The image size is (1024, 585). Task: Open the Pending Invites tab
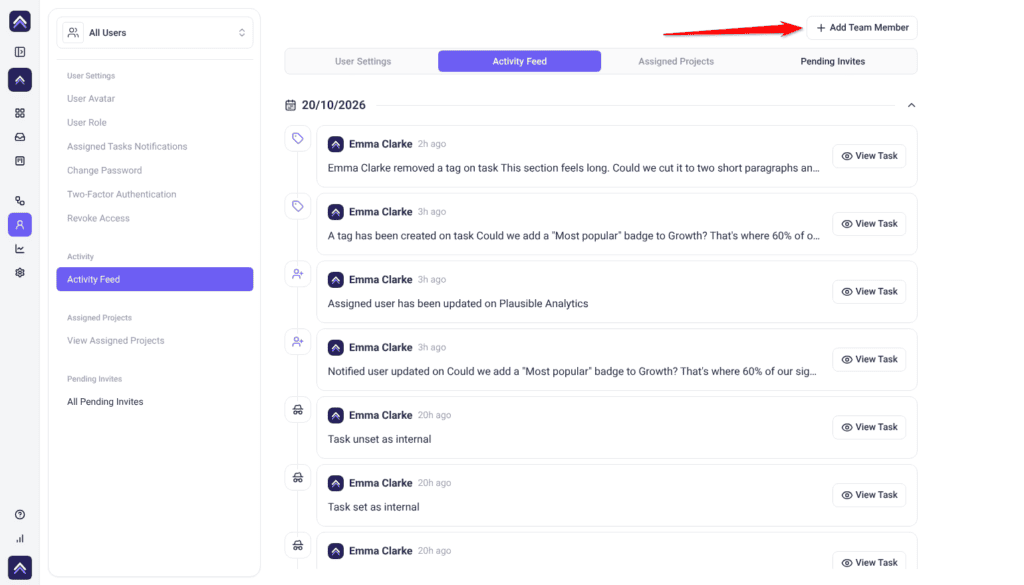coord(833,61)
